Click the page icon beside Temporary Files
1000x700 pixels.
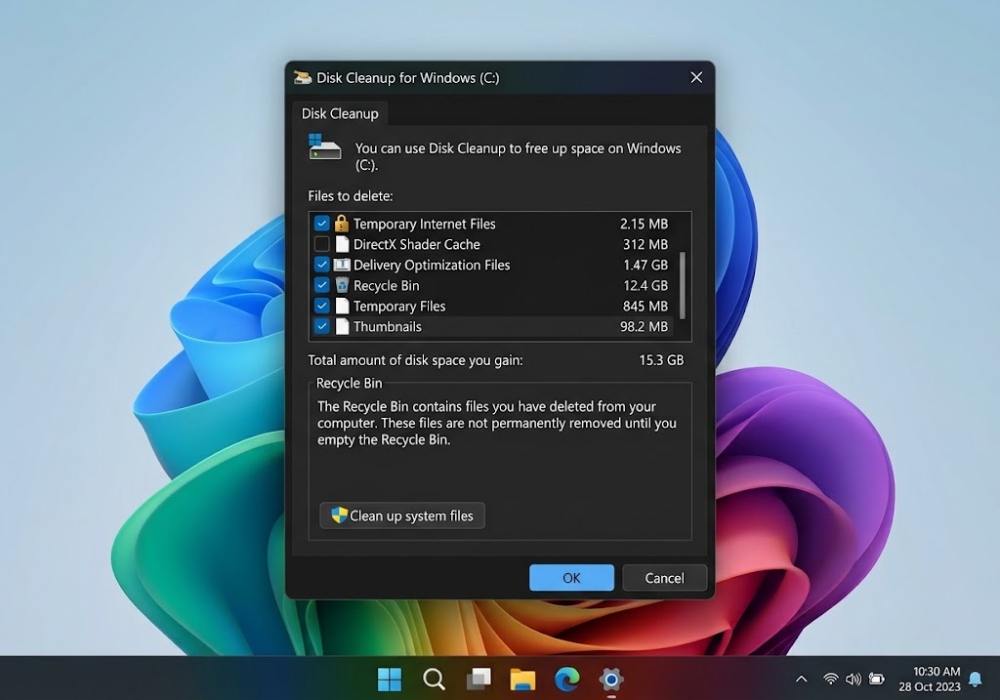click(x=342, y=306)
